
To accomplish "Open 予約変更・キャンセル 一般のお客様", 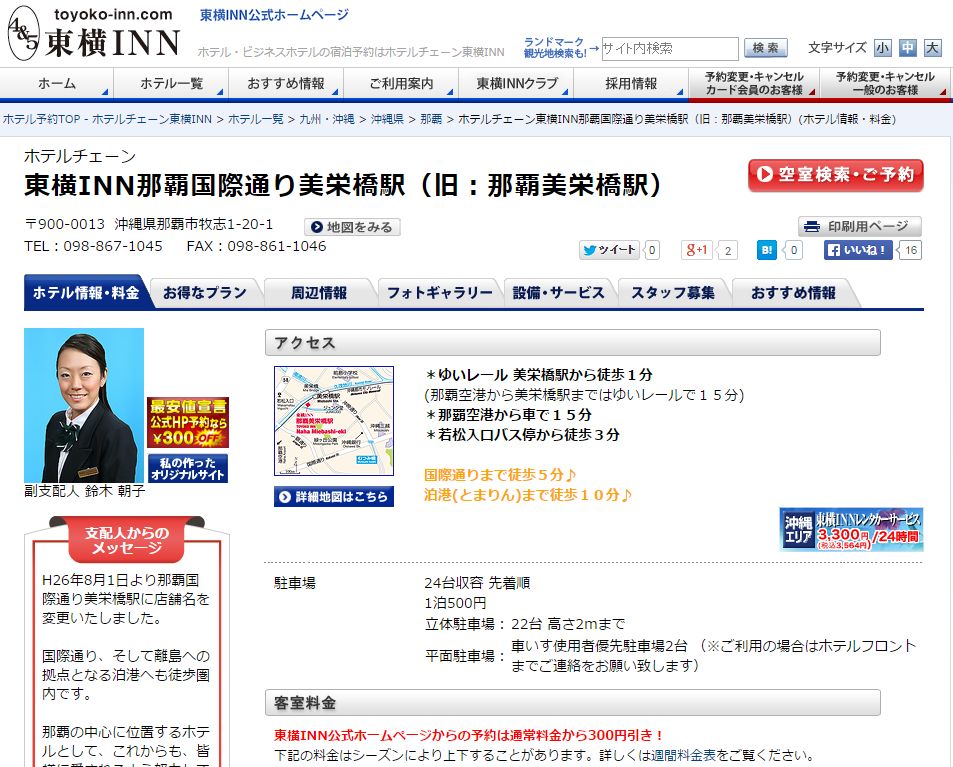I will 886,83.
